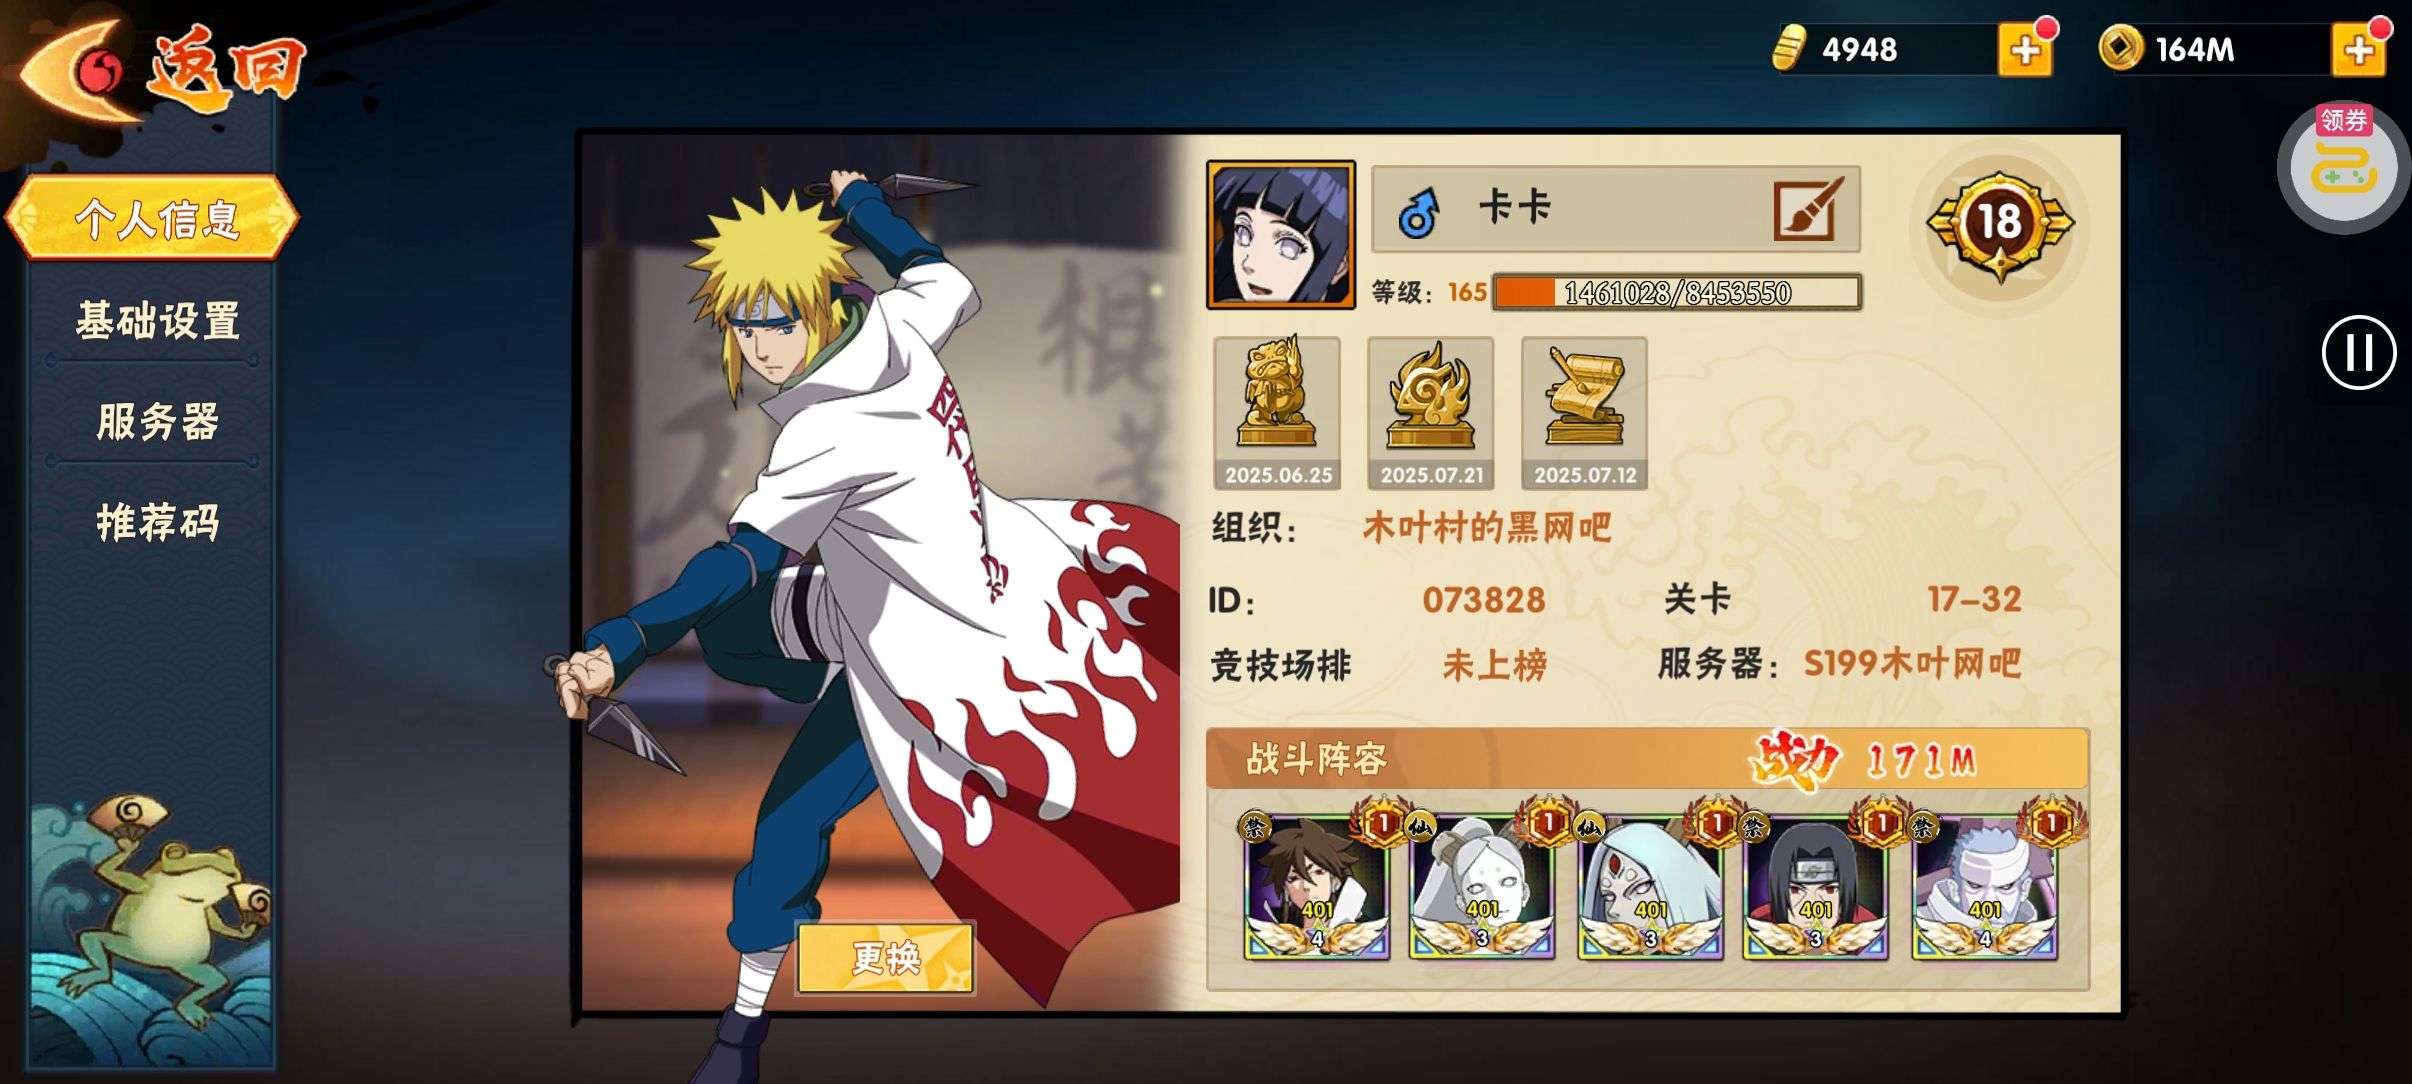Select the golden lion trophy 2025.06.25
Image resolution: width=2412 pixels, height=1084 pixels.
click(x=1278, y=413)
